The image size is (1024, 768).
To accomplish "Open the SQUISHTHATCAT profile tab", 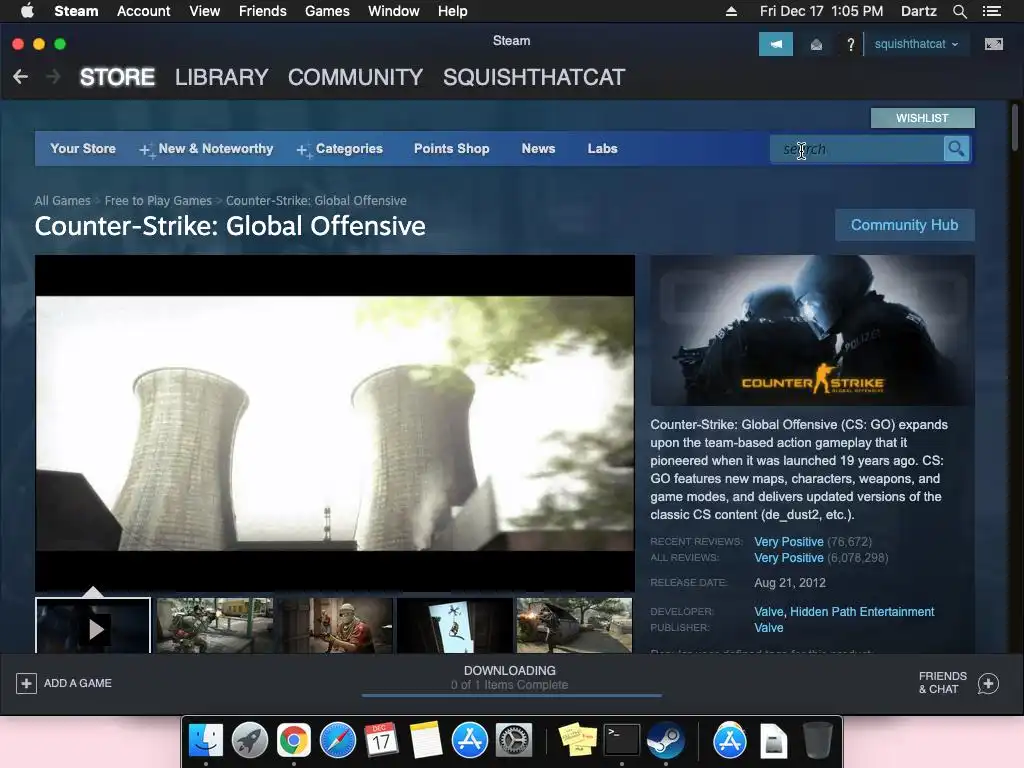I will pos(534,77).
